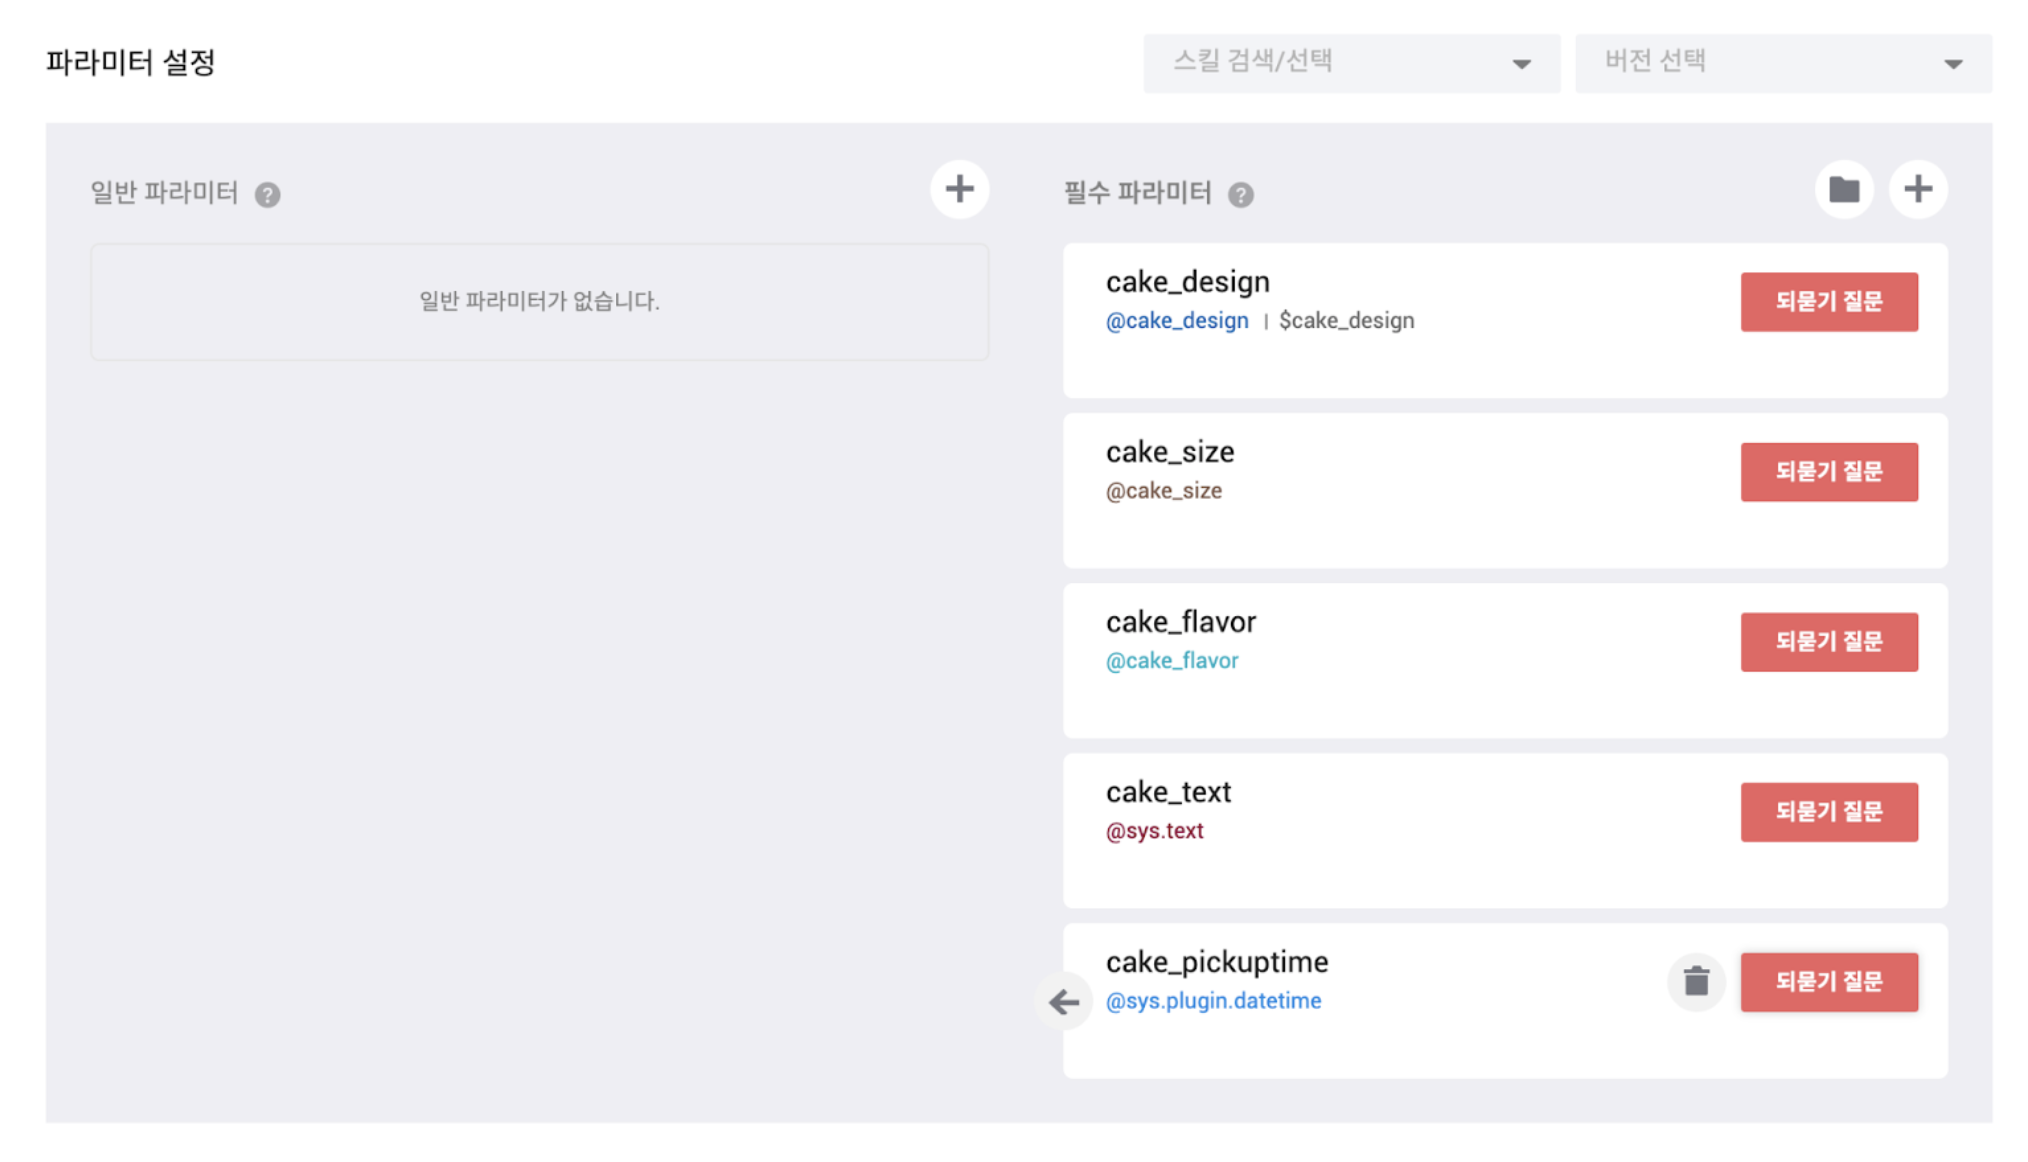Screen dimensions: 2028x1162
Task: Click 되묻기 질문 for cake_size
Action: click(1828, 471)
